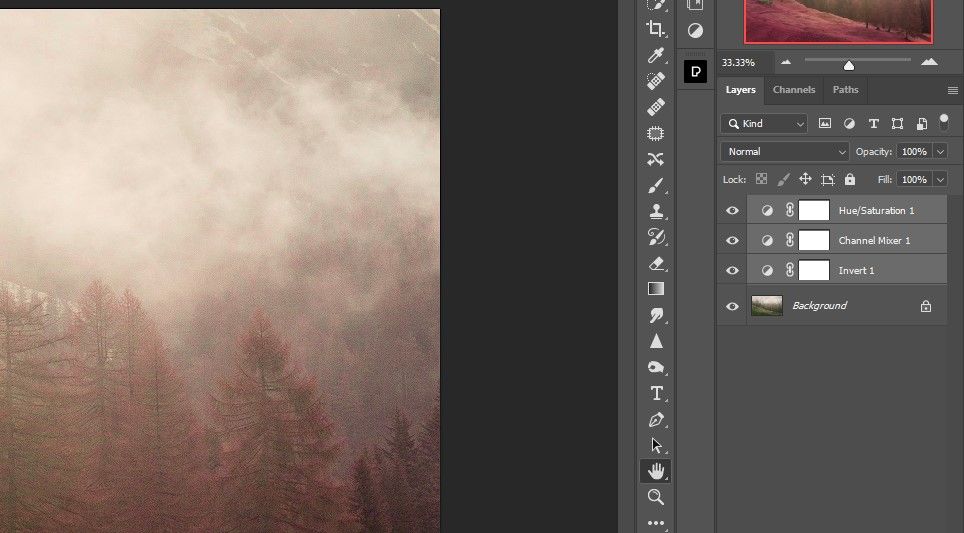Image resolution: width=964 pixels, height=533 pixels.
Task: Select the History Brush tool
Action: point(655,237)
